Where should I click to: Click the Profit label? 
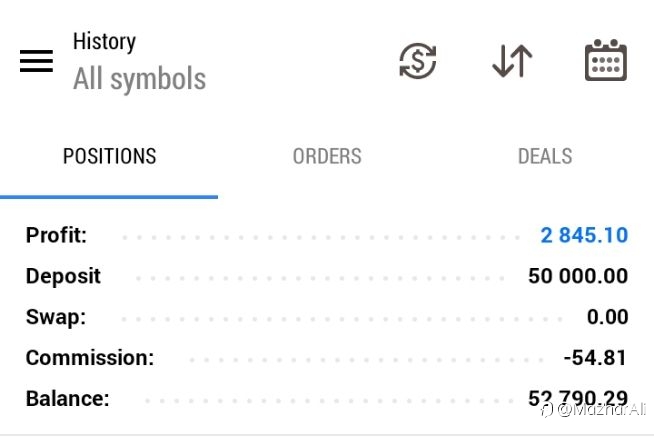point(56,236)
